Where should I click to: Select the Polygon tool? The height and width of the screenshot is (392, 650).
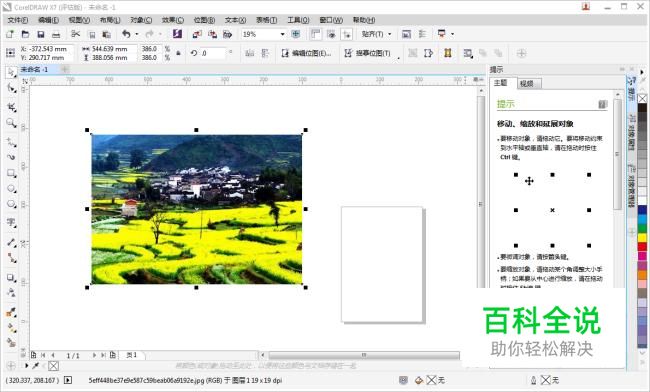pos(11,204)
